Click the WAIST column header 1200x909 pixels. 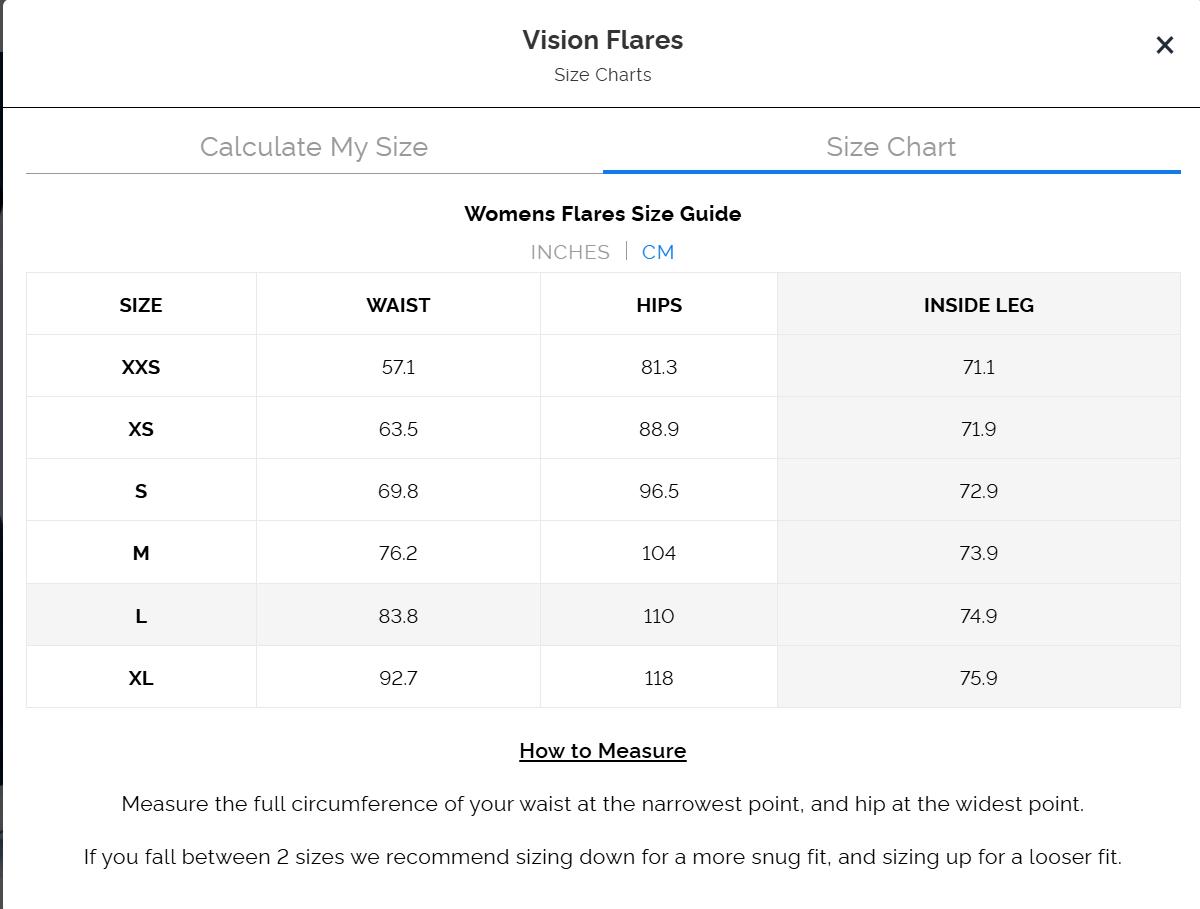[x=398, y=305]
